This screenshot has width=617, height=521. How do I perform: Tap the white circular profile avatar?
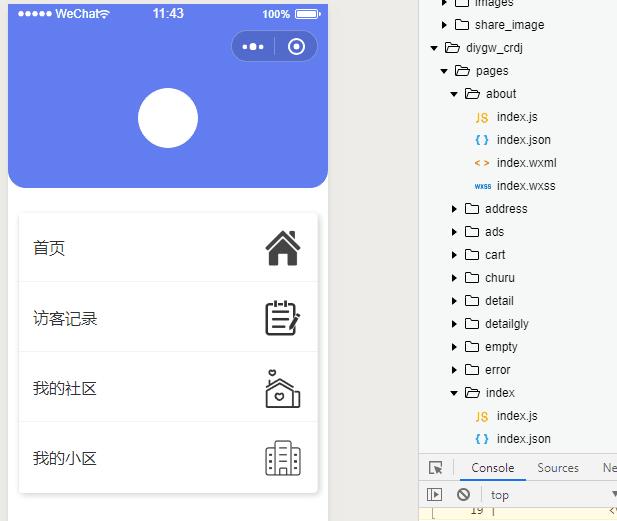[168, 118]
